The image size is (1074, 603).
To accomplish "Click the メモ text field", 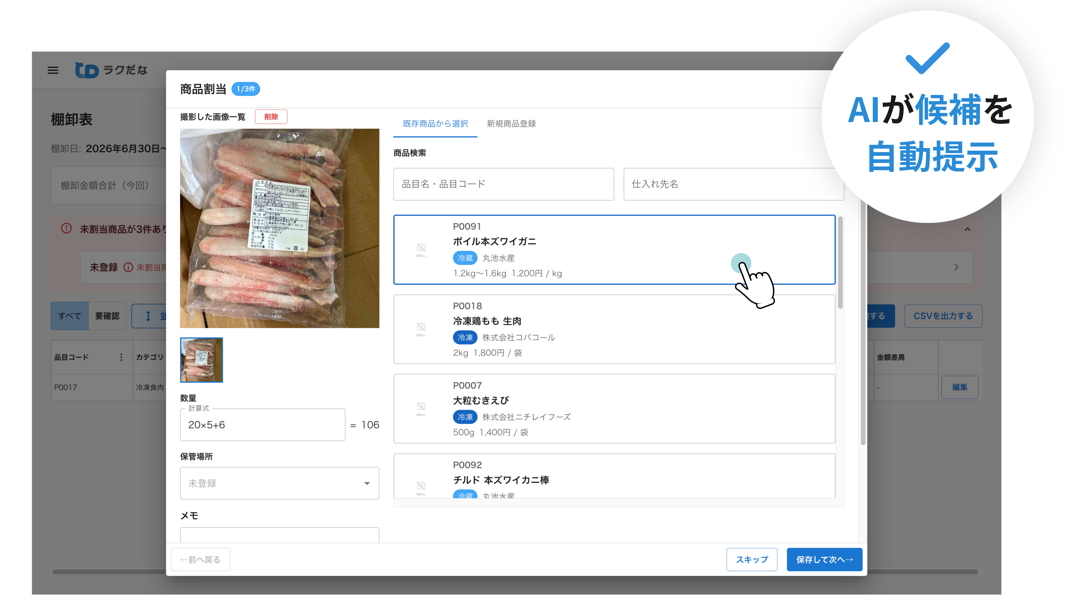I will (x=279, y=535).
